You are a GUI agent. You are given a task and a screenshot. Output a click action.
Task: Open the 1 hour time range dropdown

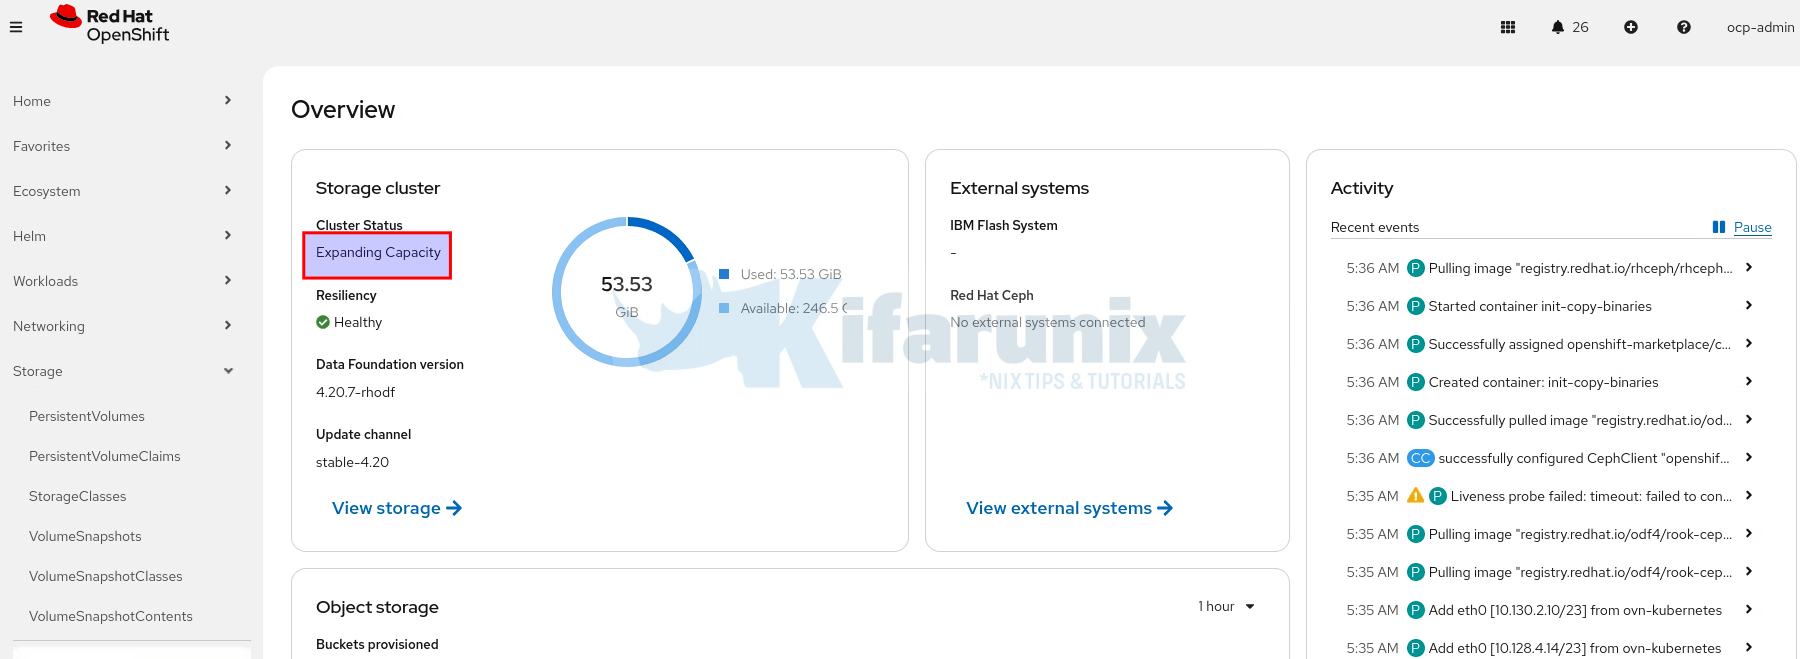point(1225,606)
